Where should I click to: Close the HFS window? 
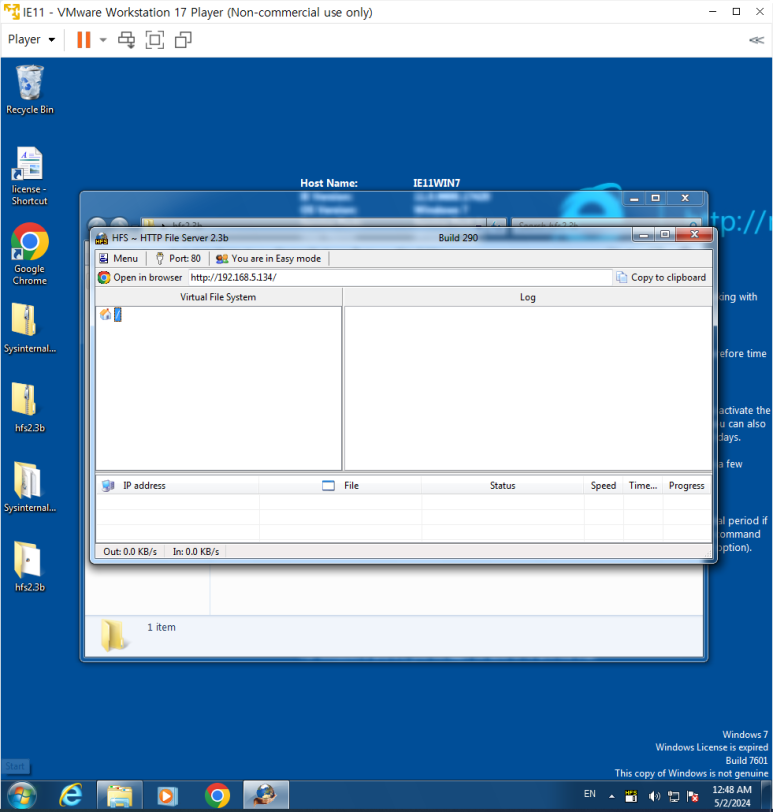pos(694,235)
